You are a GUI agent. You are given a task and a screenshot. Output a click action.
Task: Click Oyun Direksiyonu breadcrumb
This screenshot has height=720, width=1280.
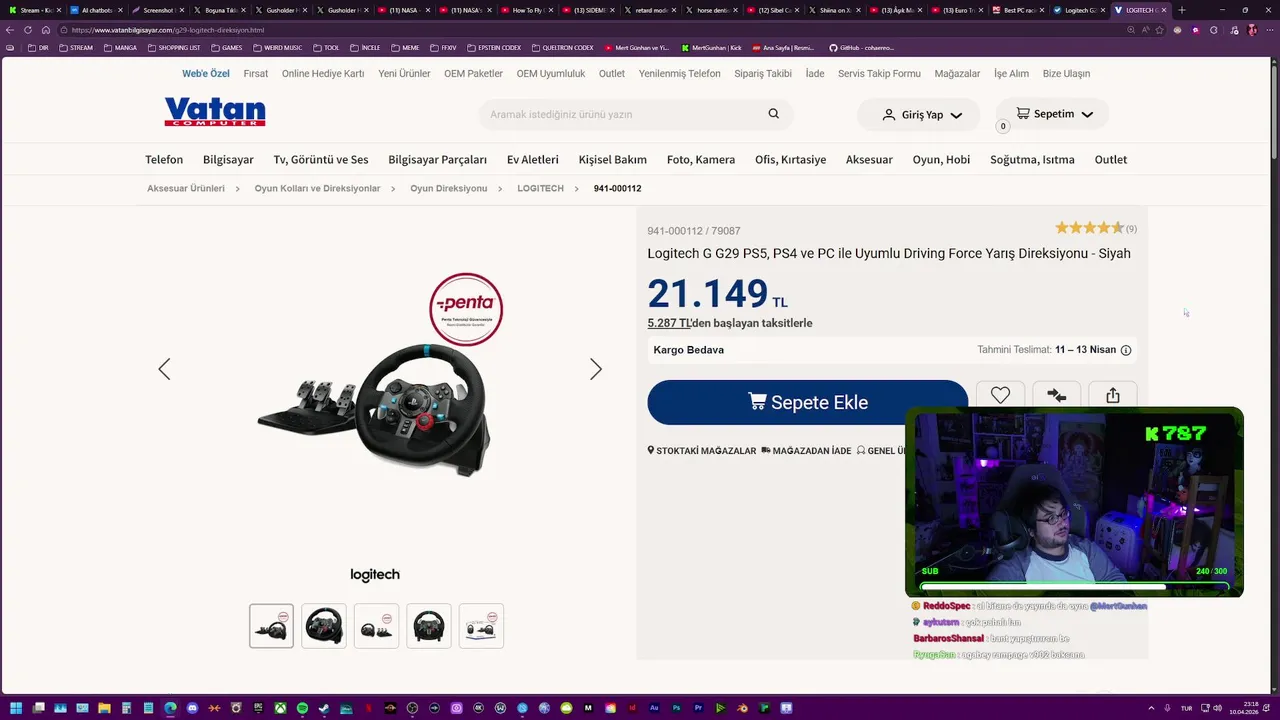[449, 188]
